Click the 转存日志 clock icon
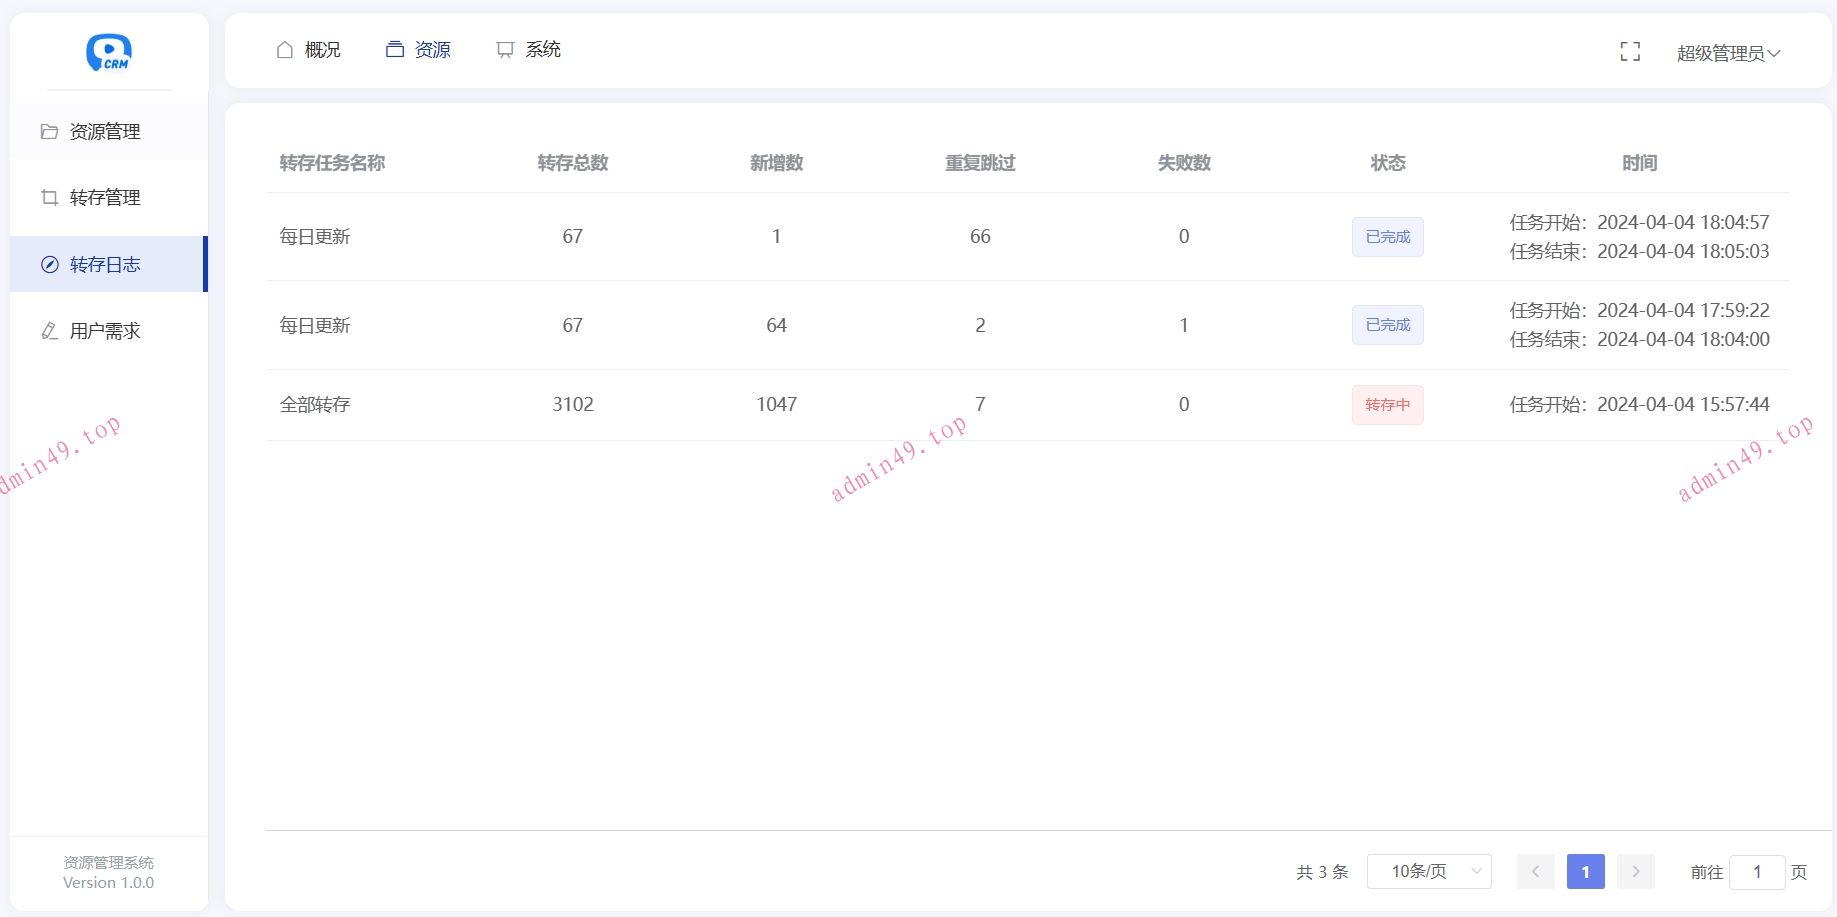 tap(49, 264)
